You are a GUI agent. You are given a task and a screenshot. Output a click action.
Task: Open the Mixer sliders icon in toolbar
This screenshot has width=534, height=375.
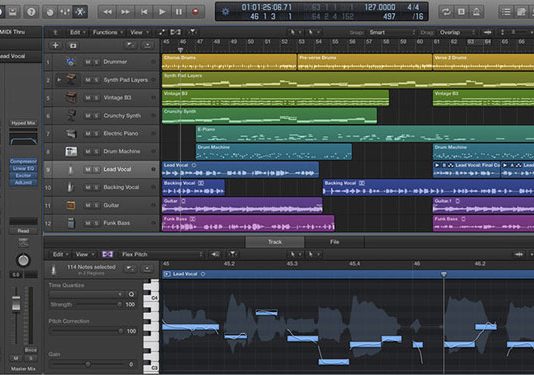65,12
